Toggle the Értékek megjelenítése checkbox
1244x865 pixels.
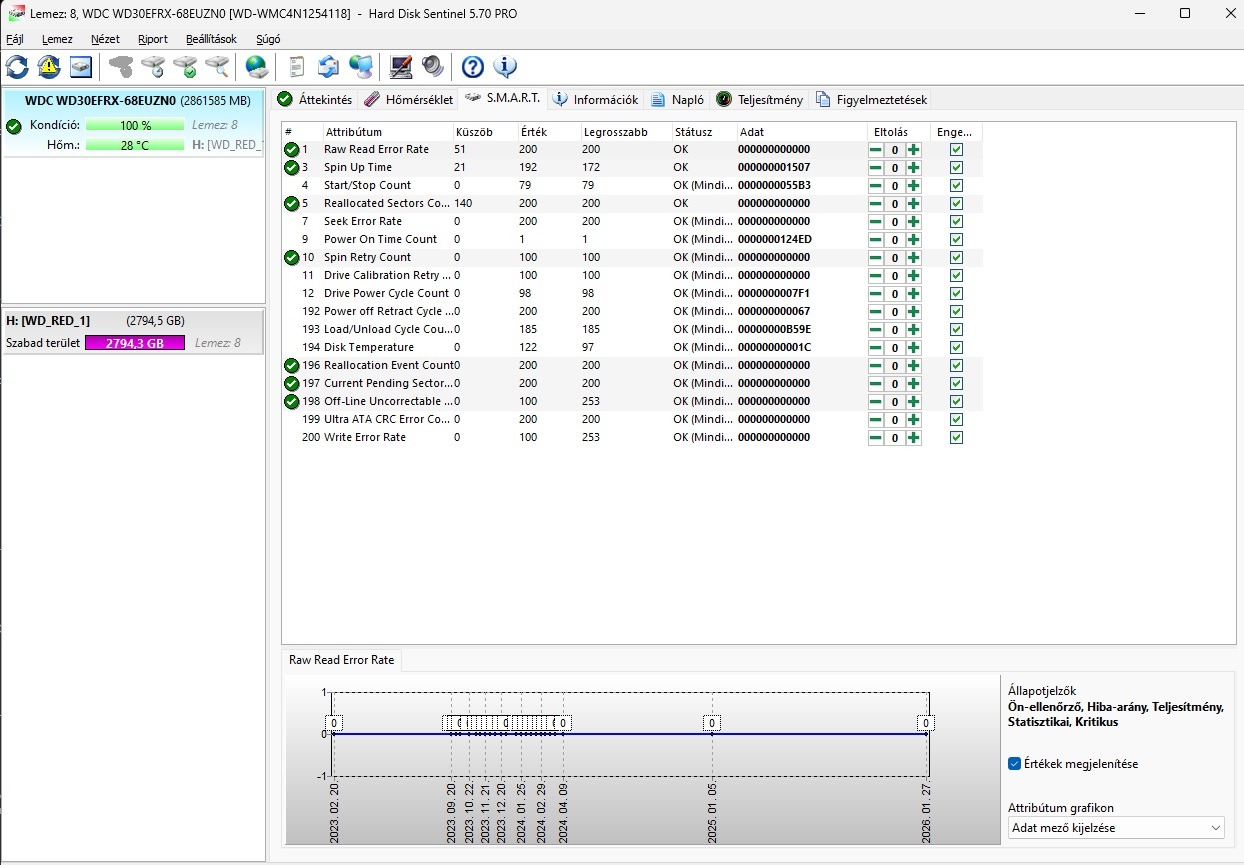click(x=1015, y=764)
